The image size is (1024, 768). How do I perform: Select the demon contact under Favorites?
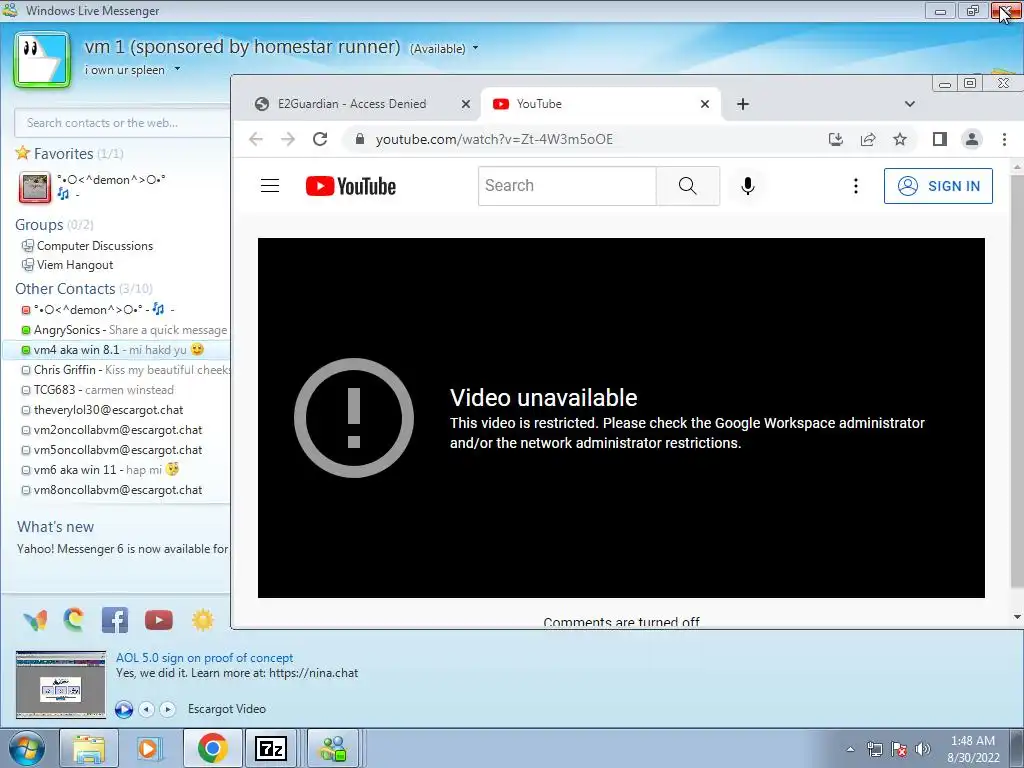[91, 187]
